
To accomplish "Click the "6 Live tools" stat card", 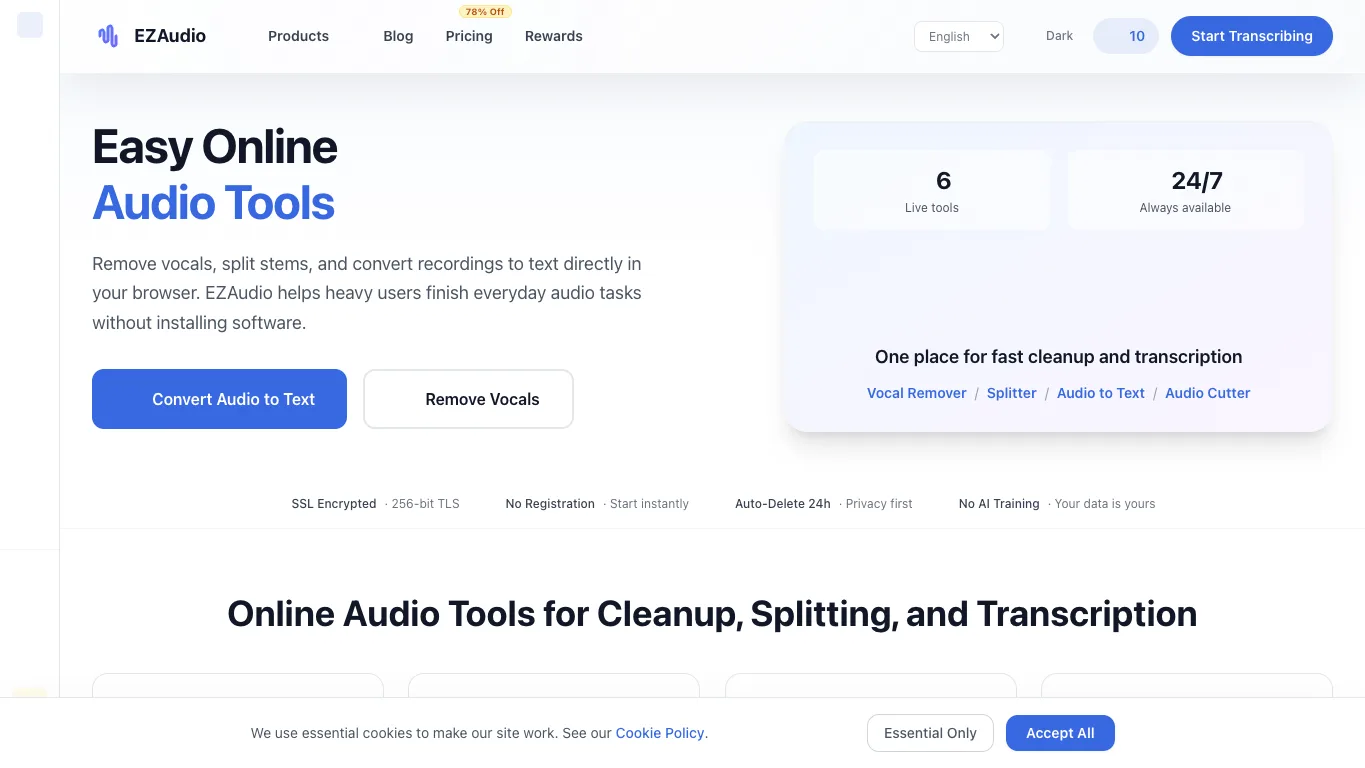I will (932, 190).
